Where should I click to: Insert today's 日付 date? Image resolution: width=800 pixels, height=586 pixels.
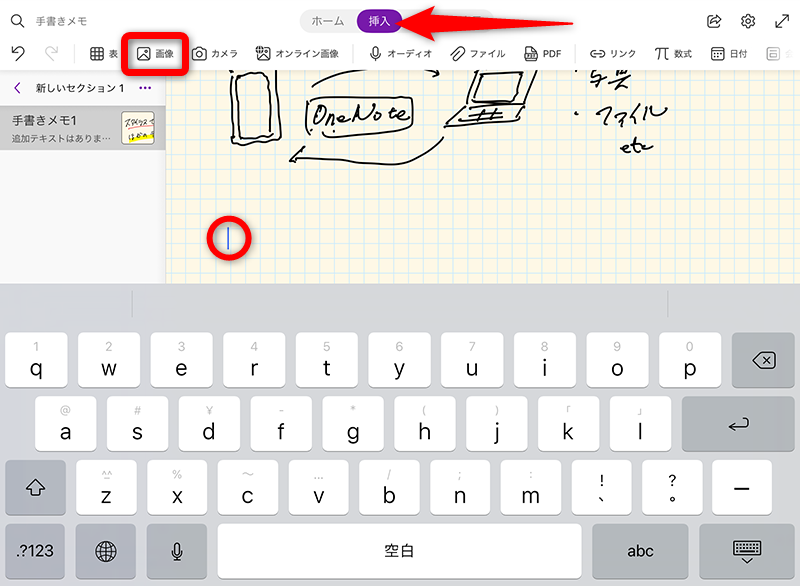pyautogui.click(x=730, y=53)
